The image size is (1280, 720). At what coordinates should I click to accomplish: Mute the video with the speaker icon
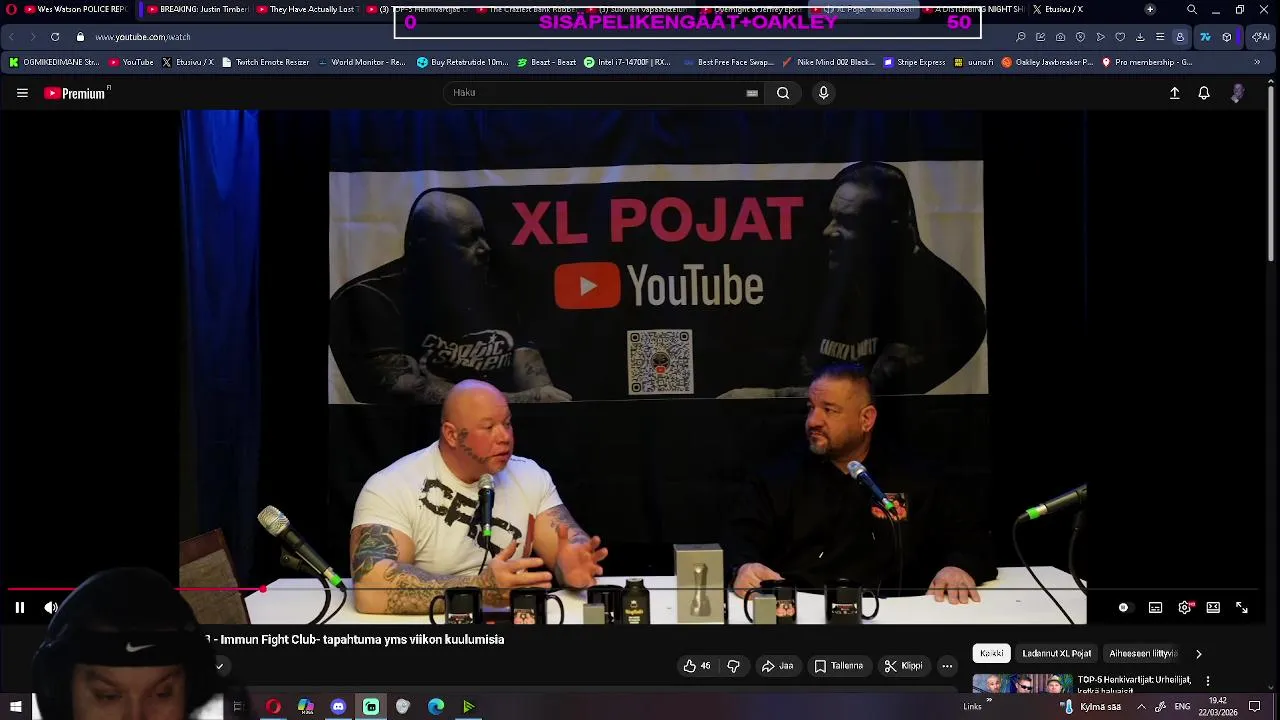point(51,607)
